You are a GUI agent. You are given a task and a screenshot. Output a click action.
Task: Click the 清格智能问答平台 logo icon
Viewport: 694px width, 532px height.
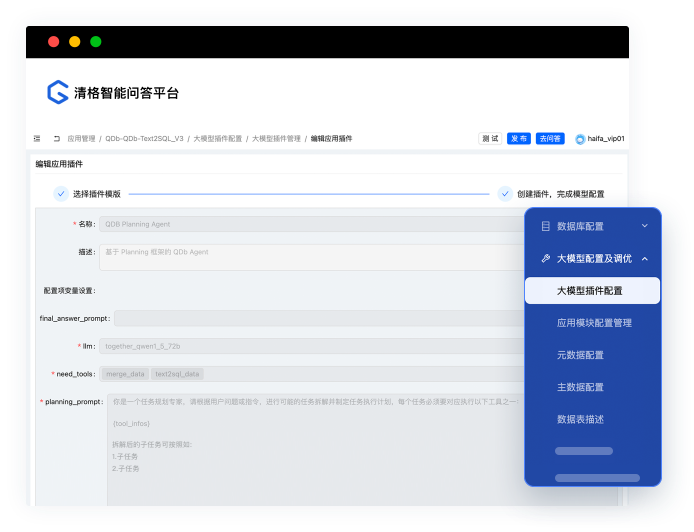(x=58, y=92)
